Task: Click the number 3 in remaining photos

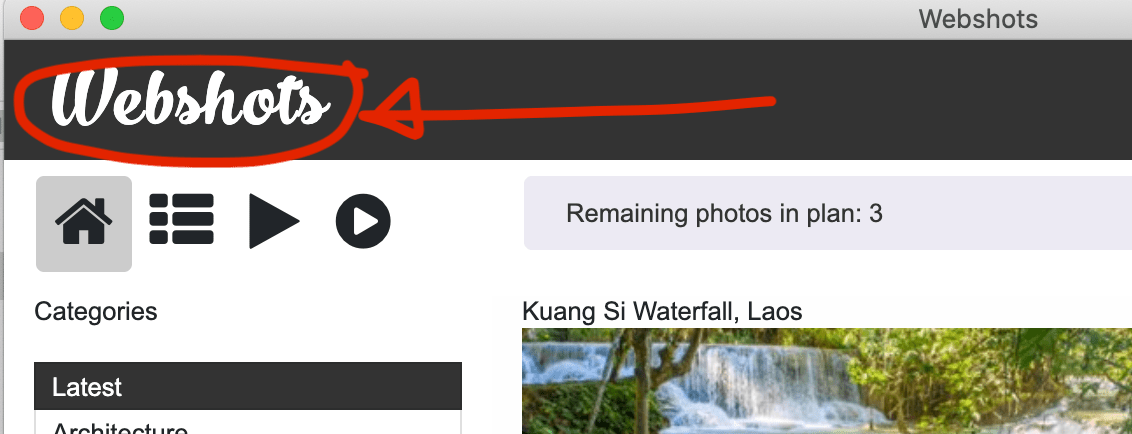Action: [876, 214]
